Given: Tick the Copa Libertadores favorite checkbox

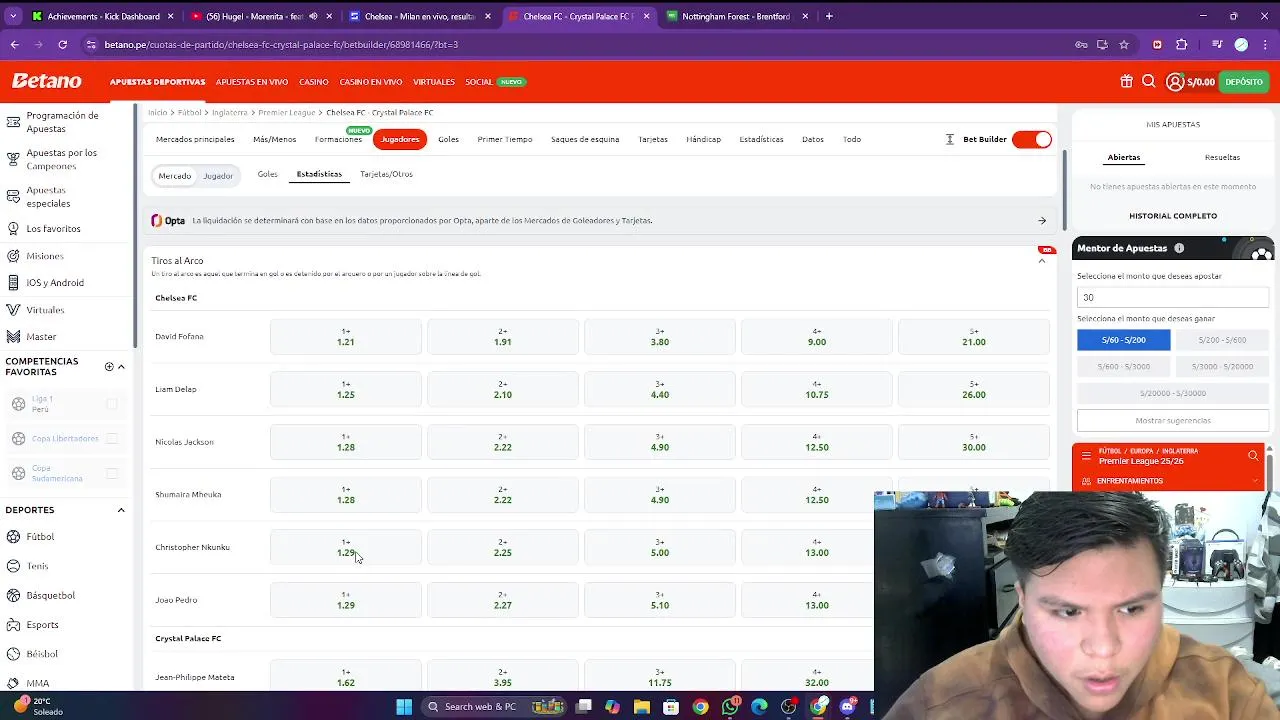Looking at the screenshot, I should 112,438.
